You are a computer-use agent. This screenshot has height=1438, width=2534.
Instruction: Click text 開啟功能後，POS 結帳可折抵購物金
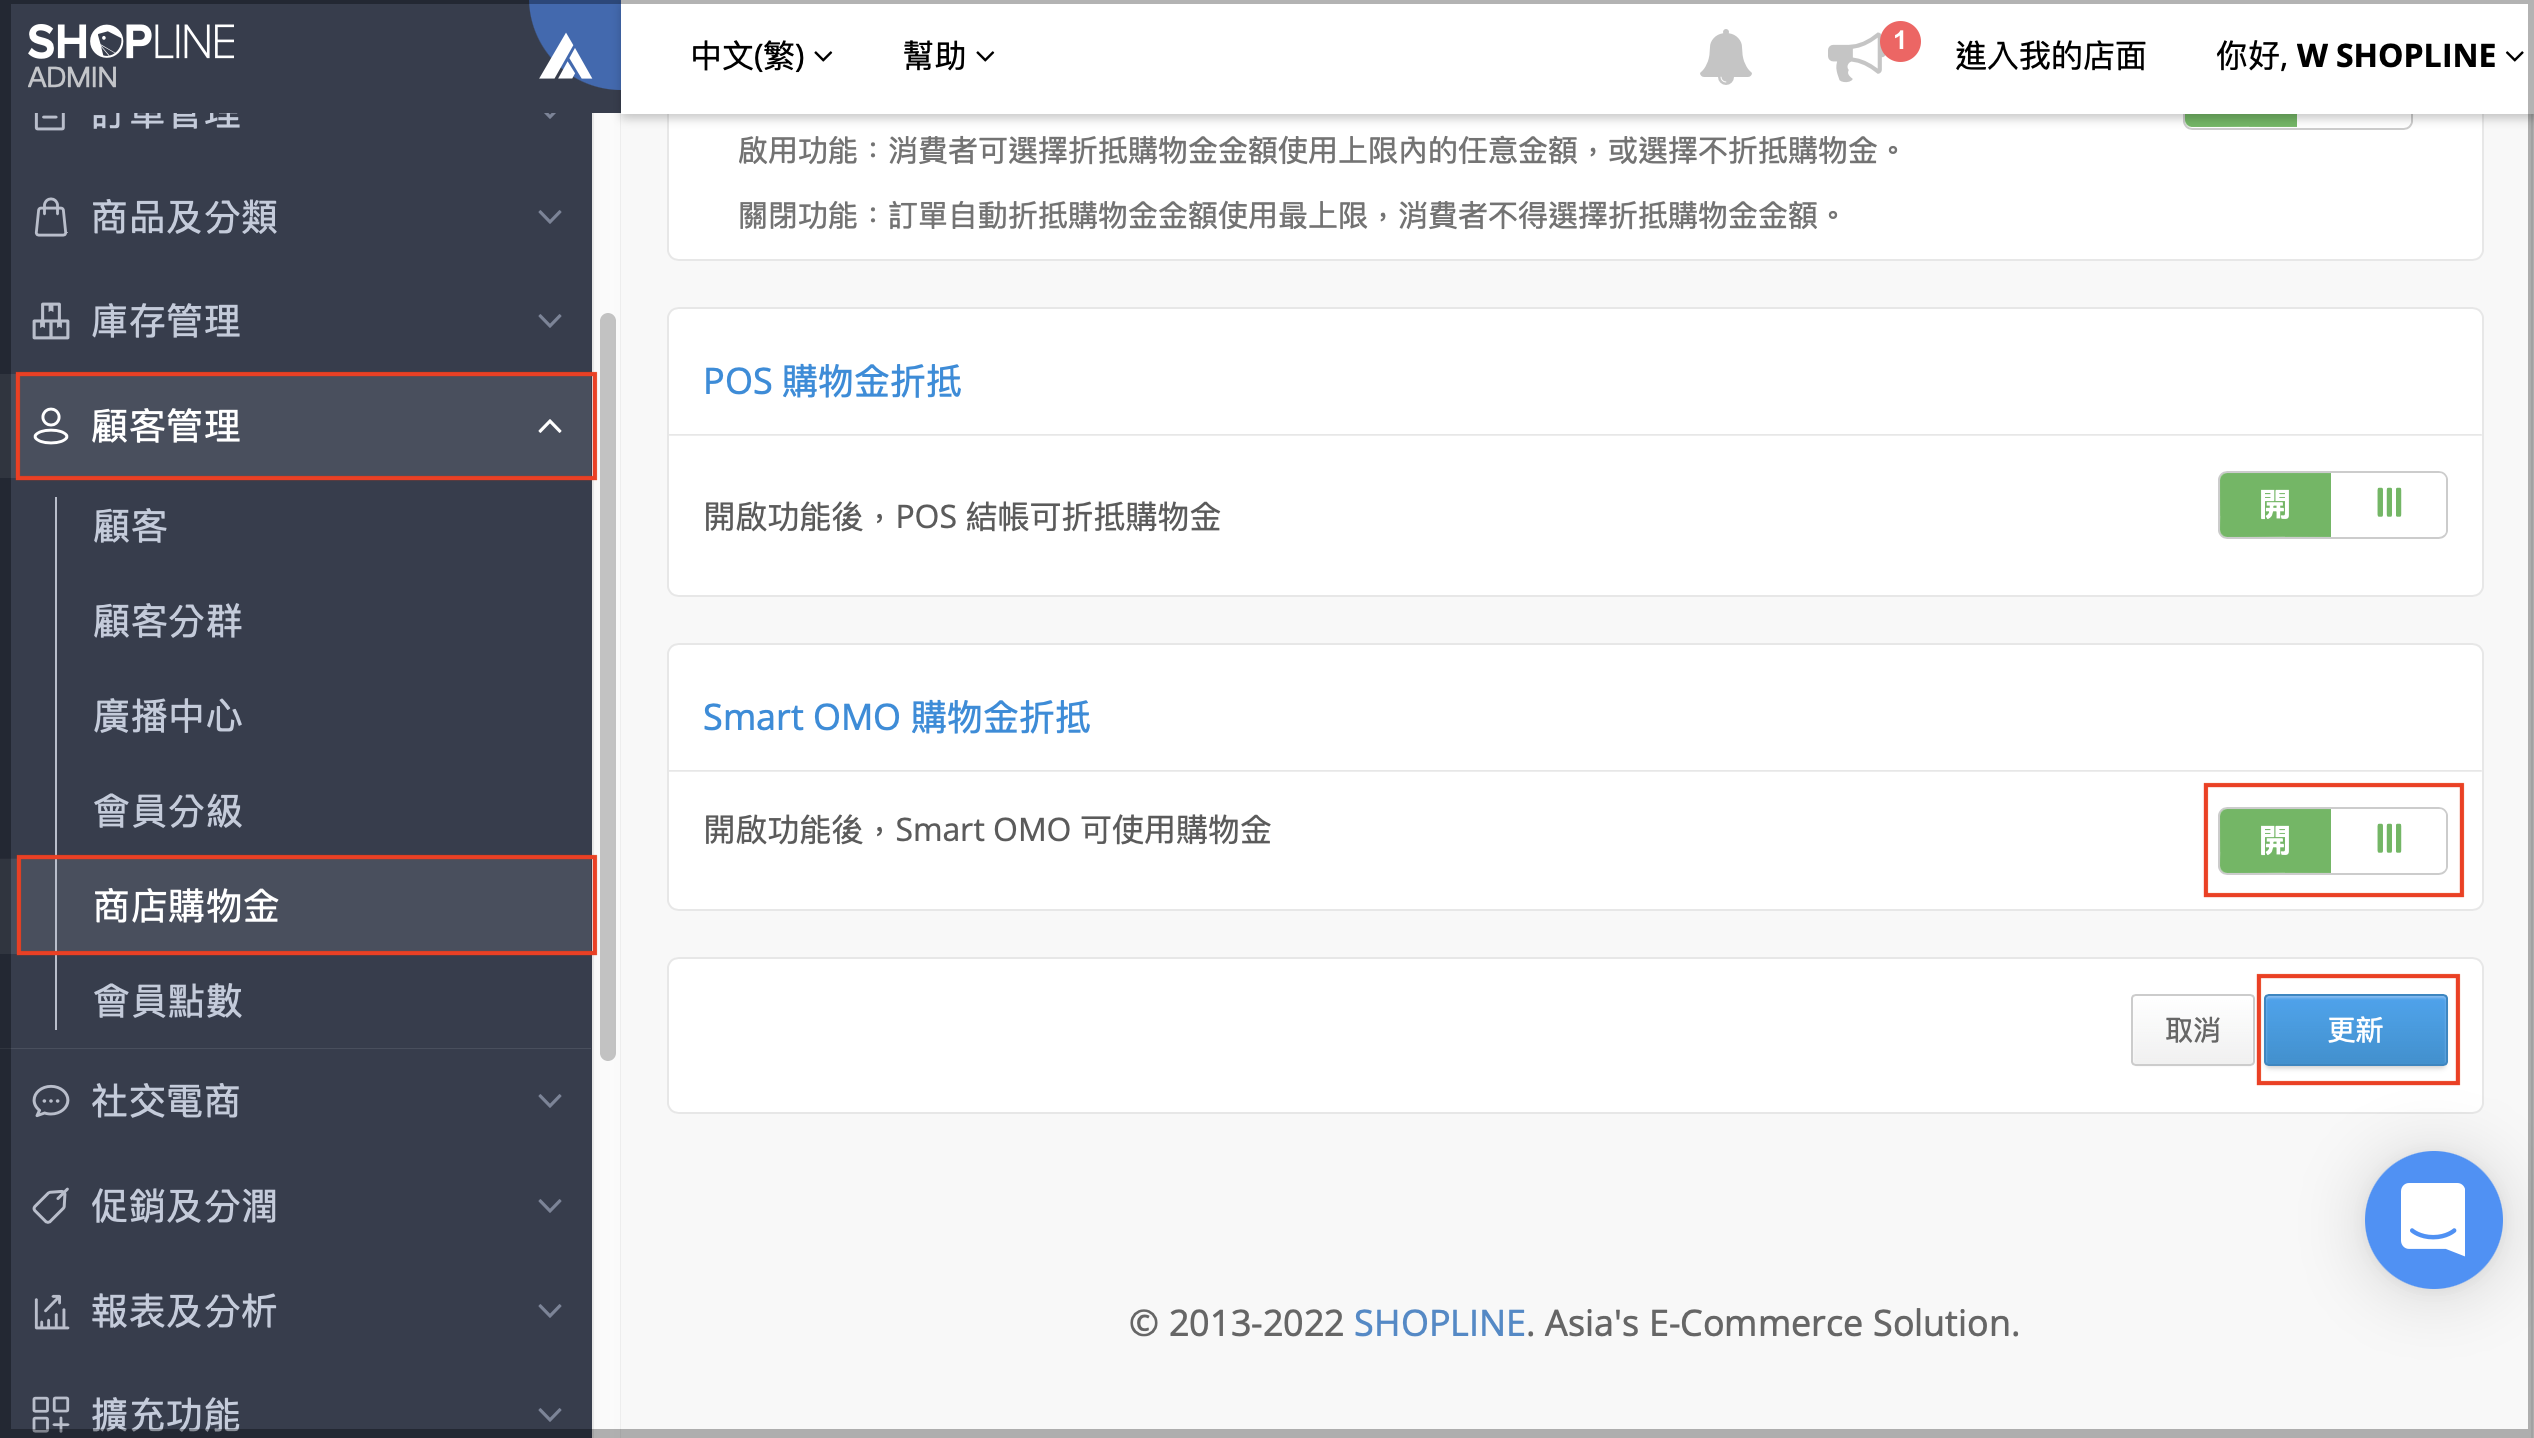pyautogui.click(x=962, y=517)
